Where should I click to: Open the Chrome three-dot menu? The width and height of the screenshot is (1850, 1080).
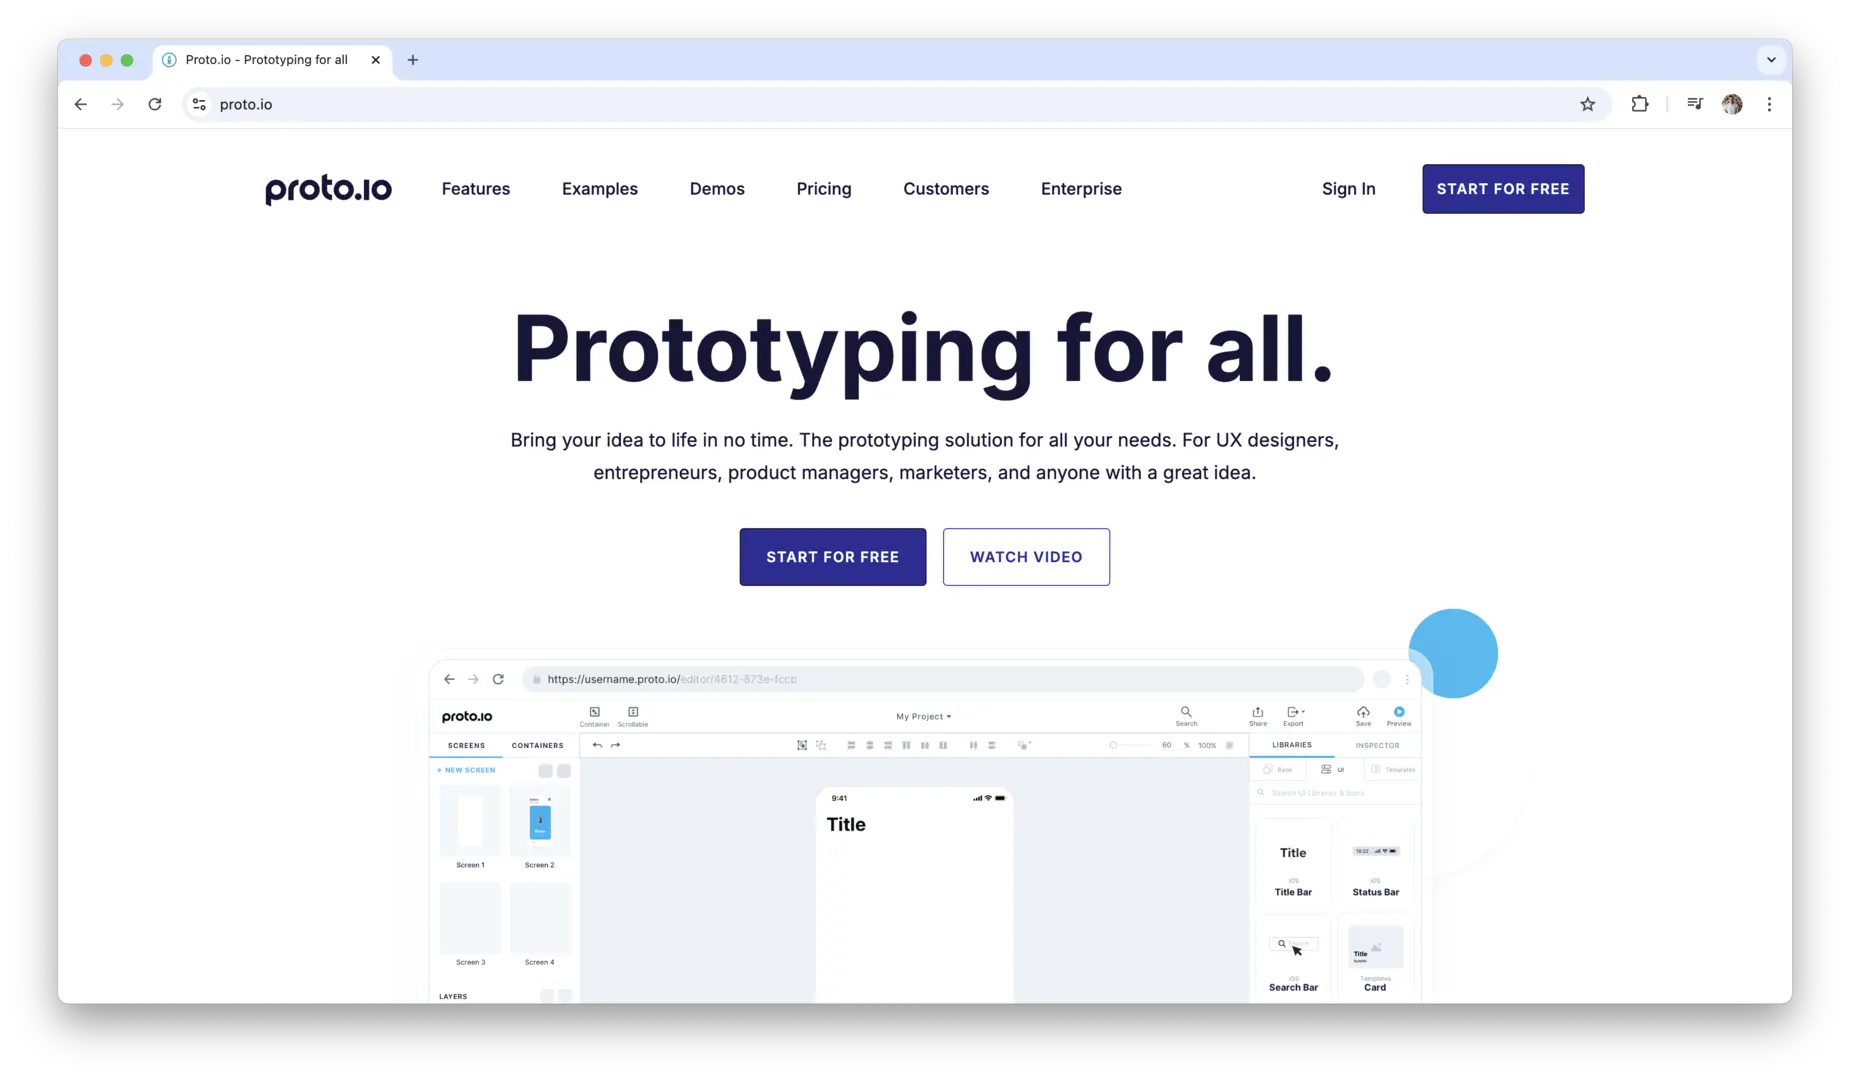click(x=1769, y=104)
